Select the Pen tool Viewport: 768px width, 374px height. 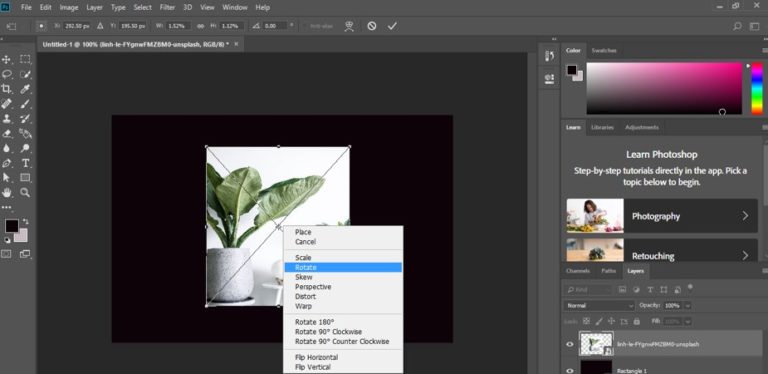click(6, 163)
